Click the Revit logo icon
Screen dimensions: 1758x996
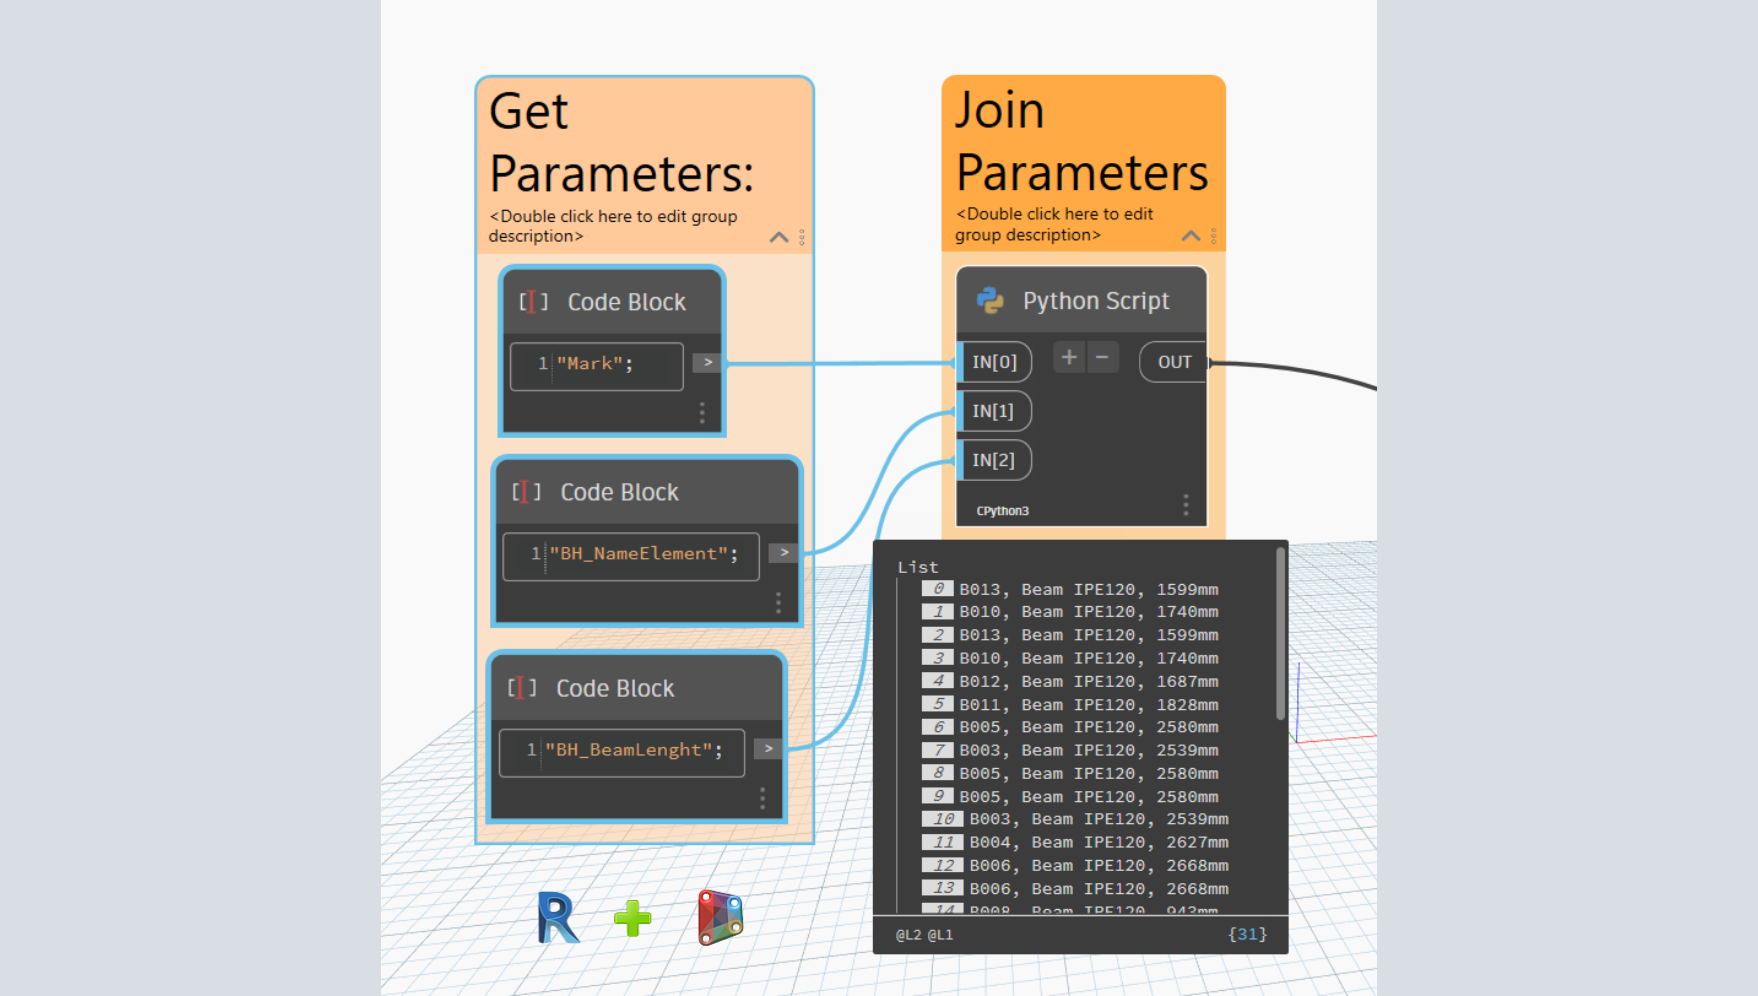(x=557, y=918)
